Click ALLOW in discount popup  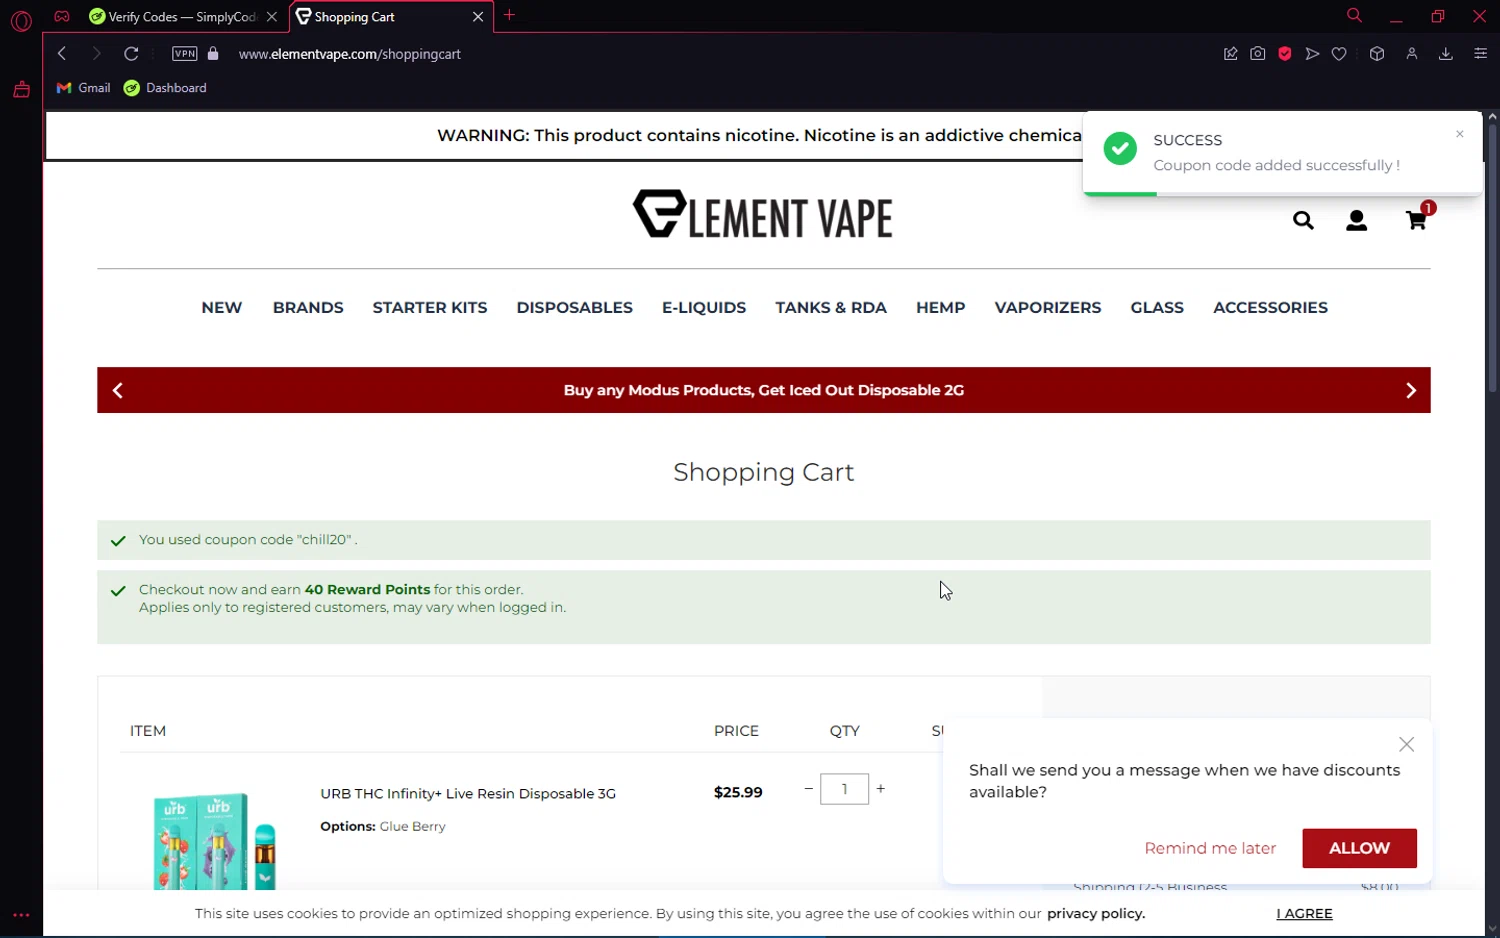(1359, 848)
